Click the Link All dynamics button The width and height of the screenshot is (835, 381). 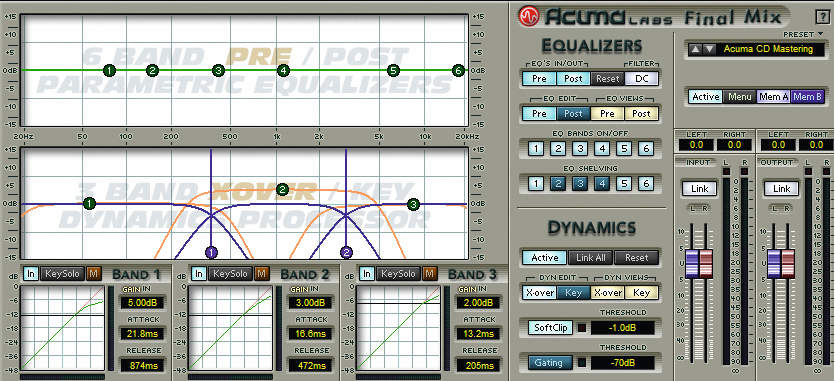coord(591,257)
